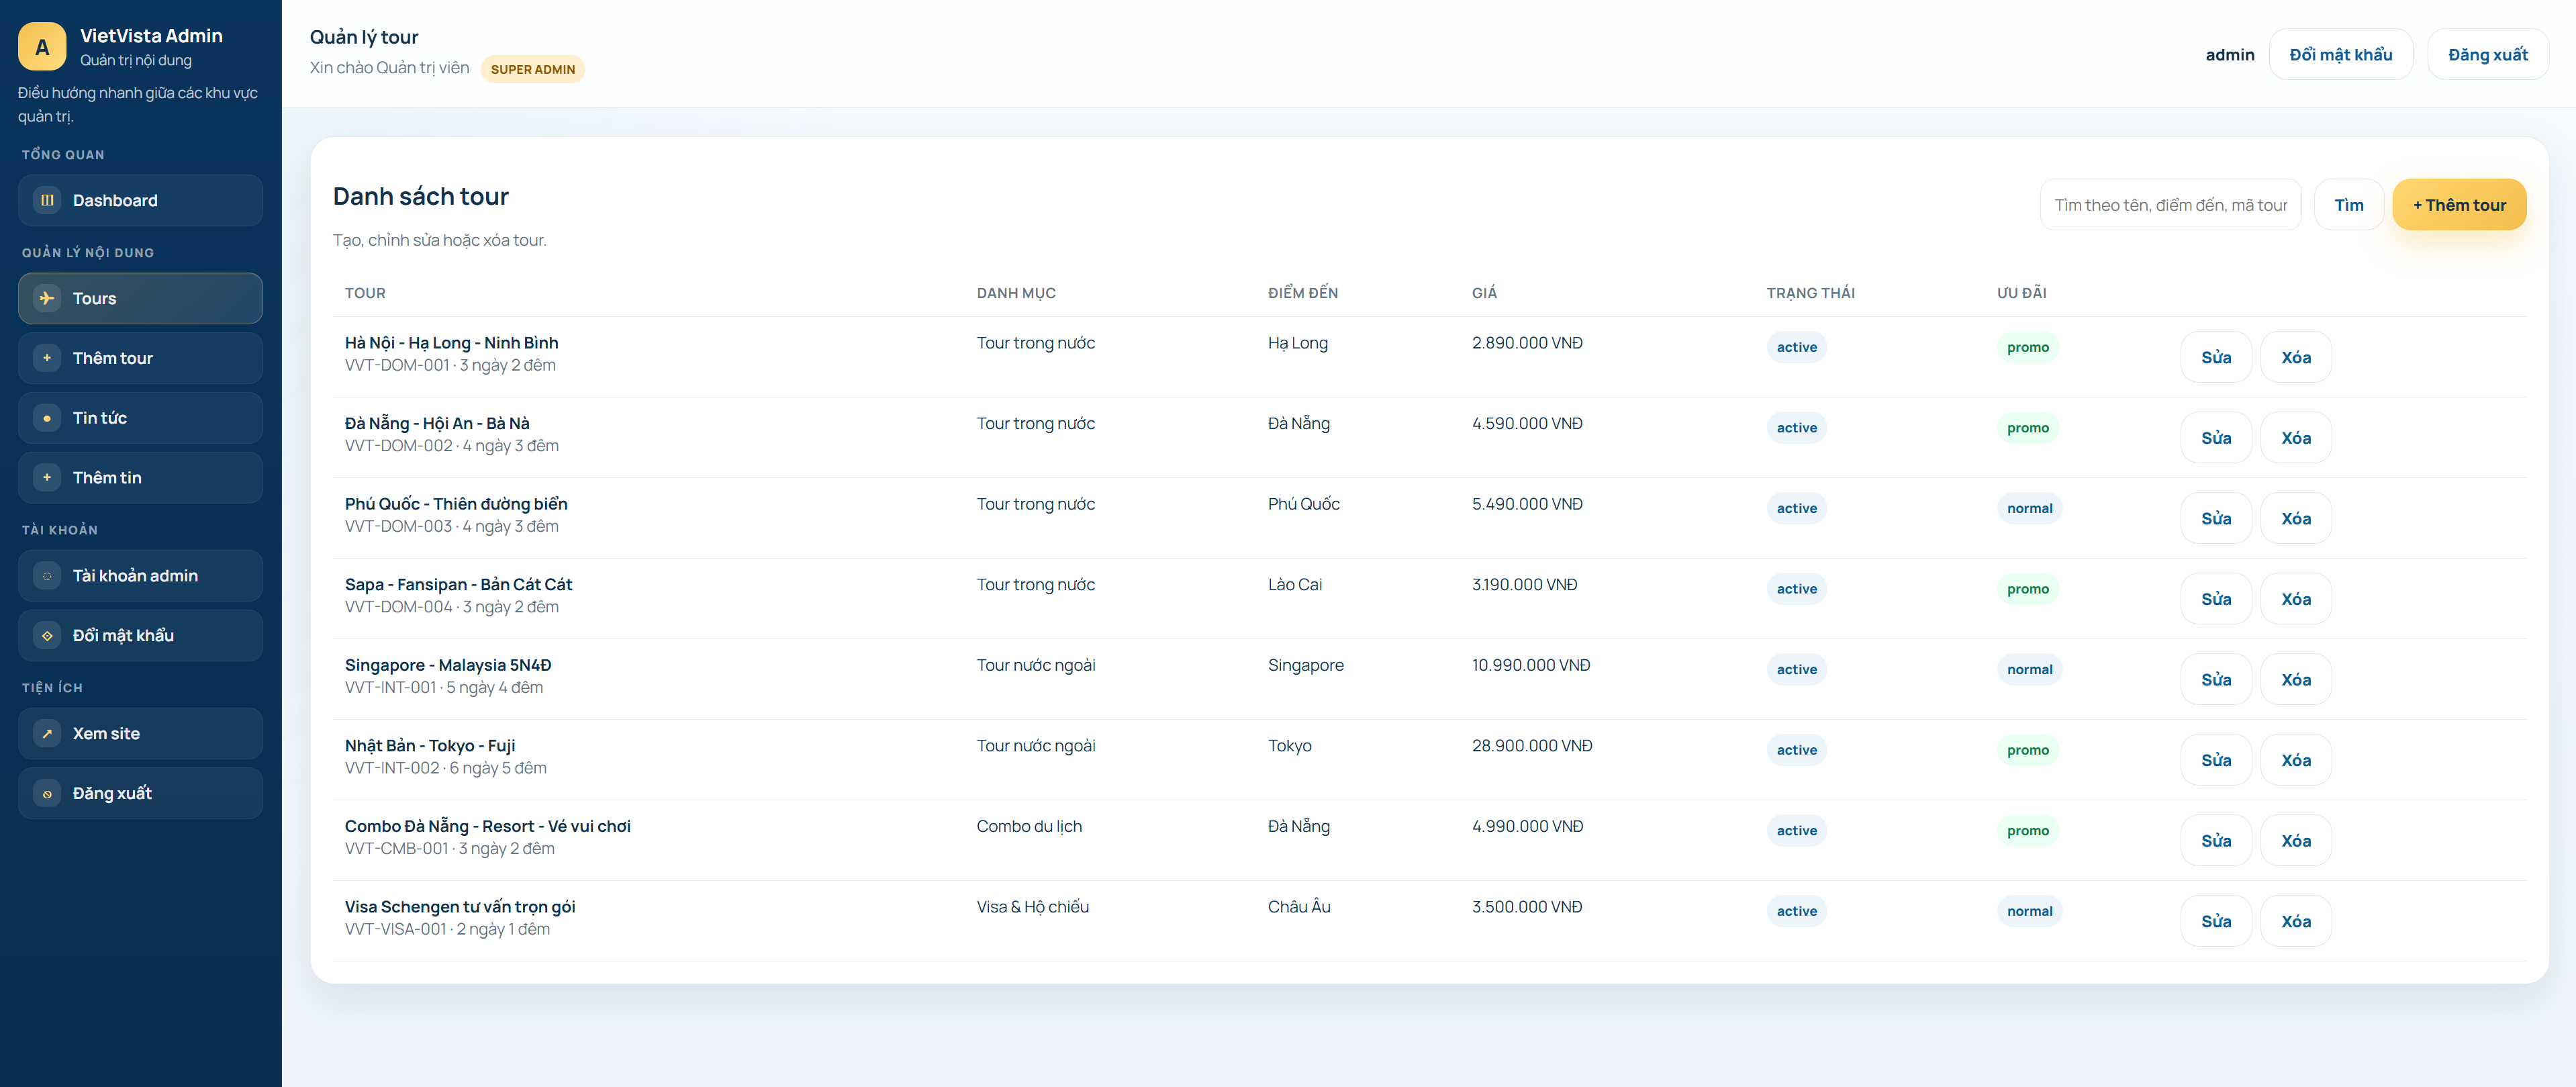Click Xóa for Hà Nội - Hạ Long tour
The image size is (2576, 1087).
click(2296, 357)
